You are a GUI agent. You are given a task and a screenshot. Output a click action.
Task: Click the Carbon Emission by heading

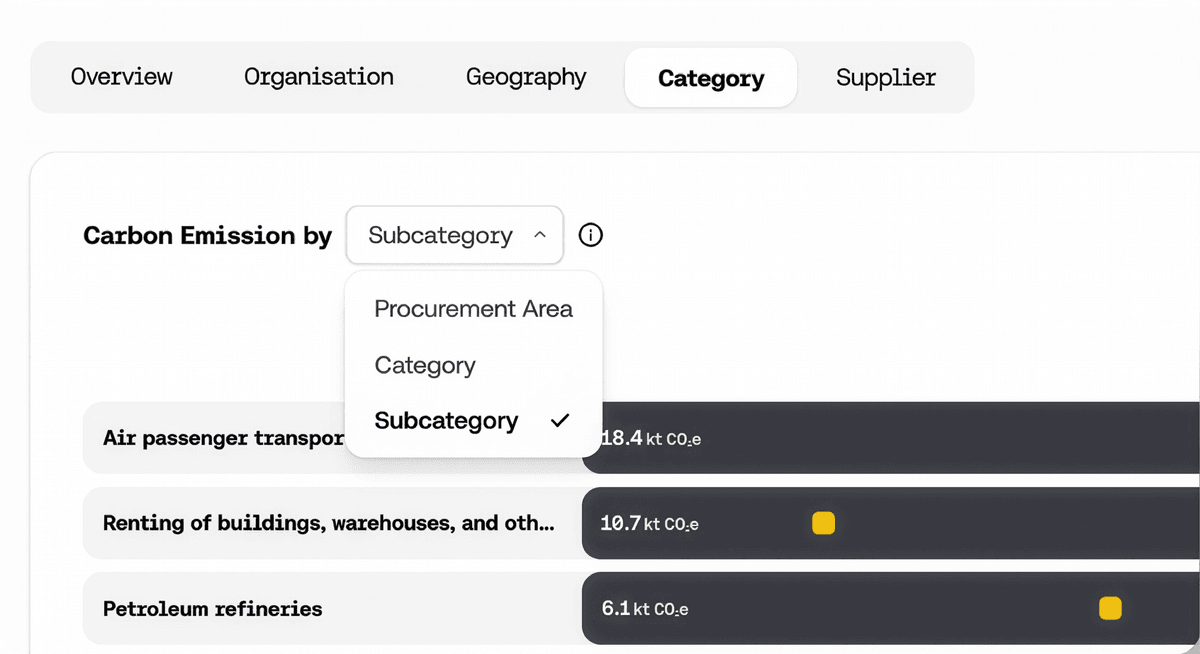coord(207,236)
